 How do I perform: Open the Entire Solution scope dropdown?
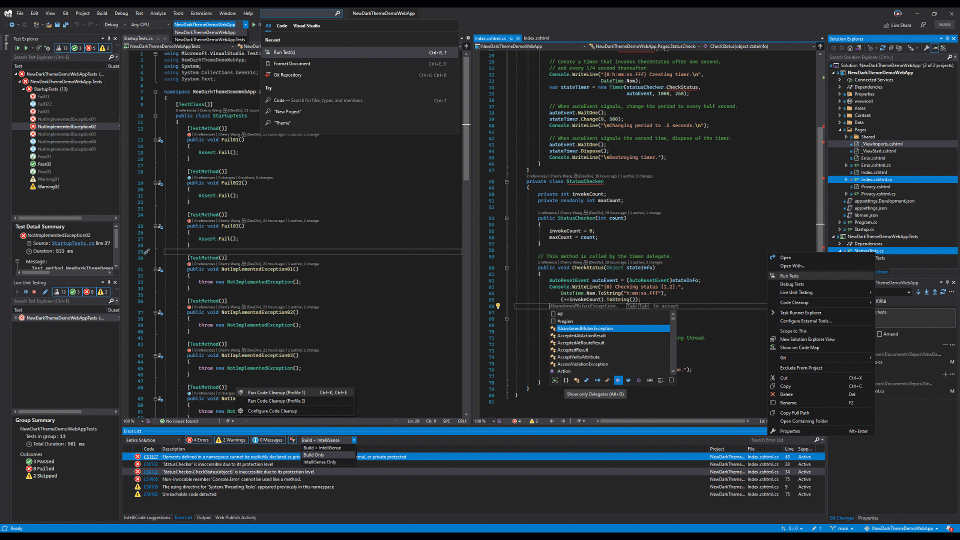click(153, 440)
